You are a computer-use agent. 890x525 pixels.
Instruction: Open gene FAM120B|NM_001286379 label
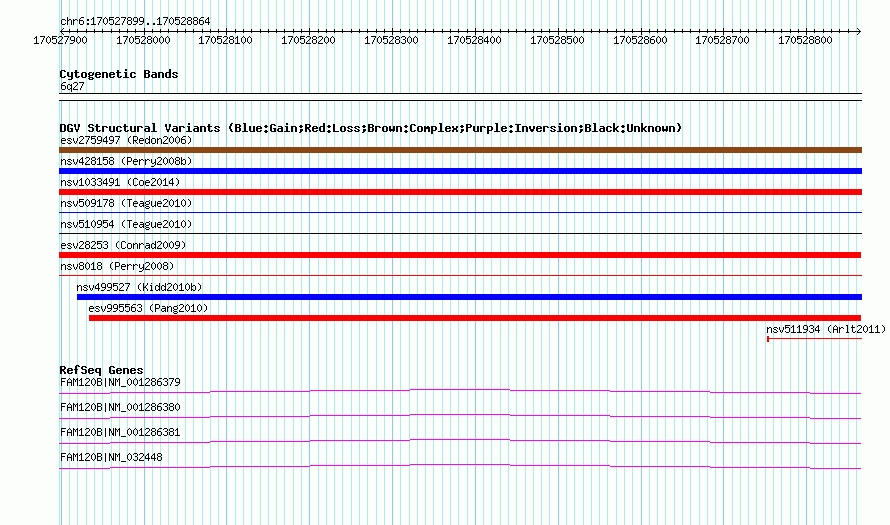tap(120, 383)
